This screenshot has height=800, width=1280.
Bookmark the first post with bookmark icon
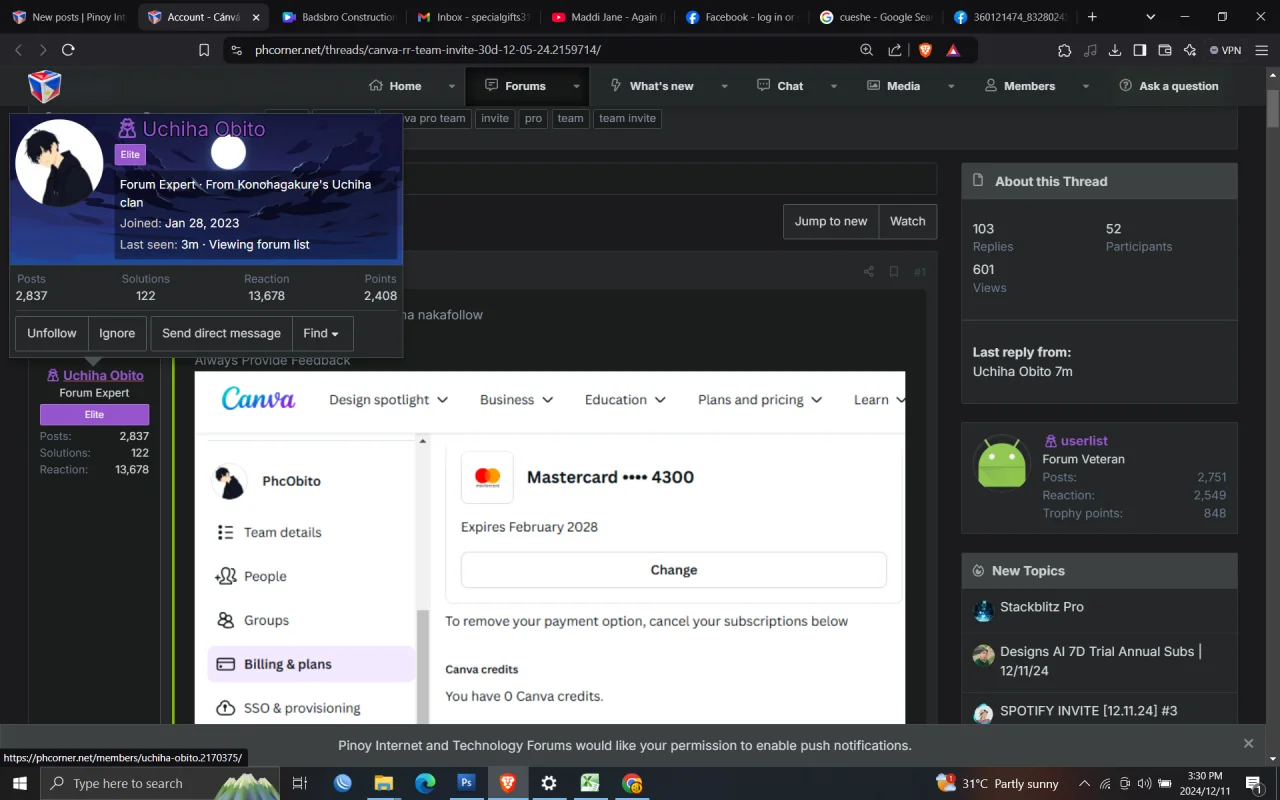point(894,272)
